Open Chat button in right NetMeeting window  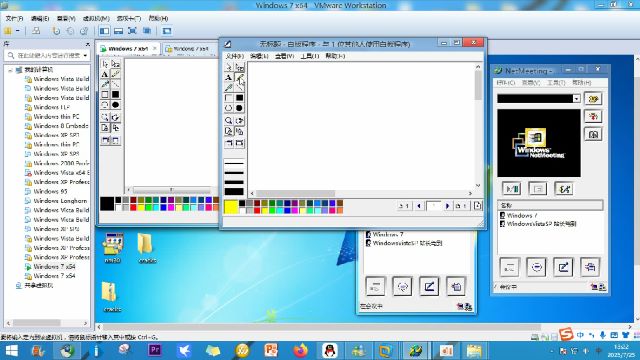click(536, 267)
